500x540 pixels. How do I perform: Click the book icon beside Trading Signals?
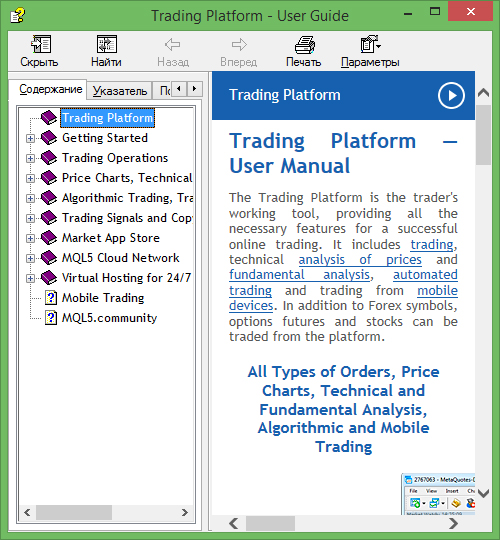(49, 218)
